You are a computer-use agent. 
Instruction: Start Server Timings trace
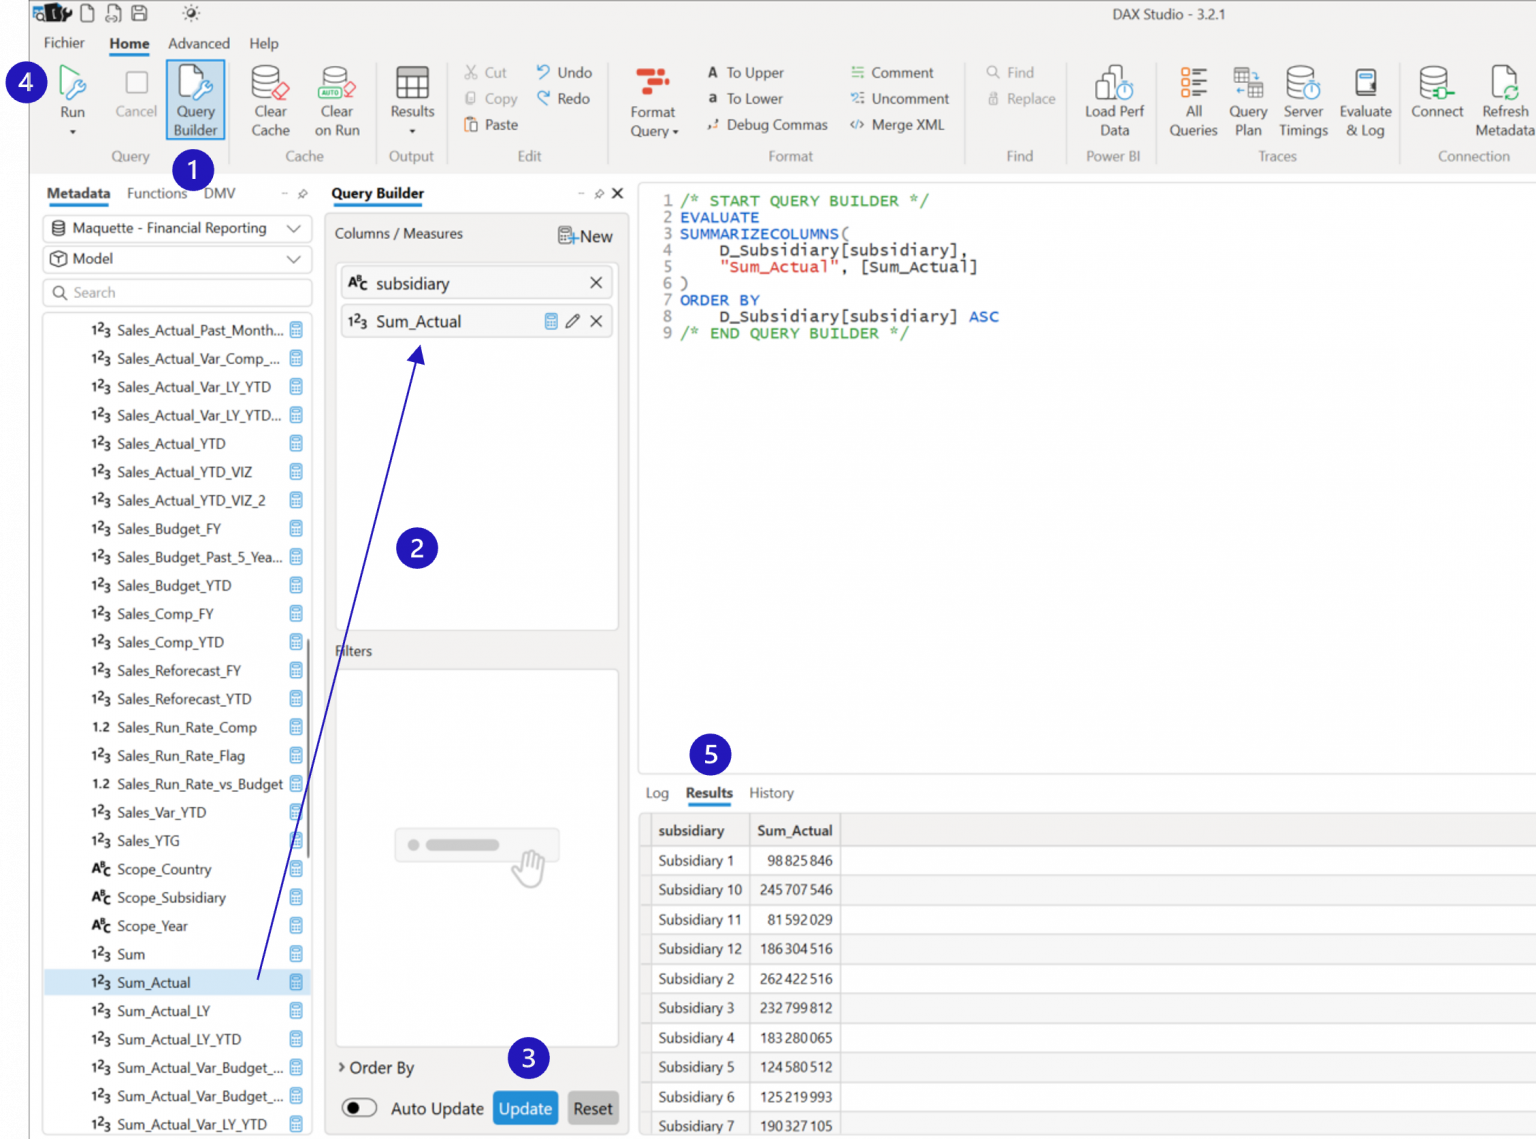coord(1303,99)
